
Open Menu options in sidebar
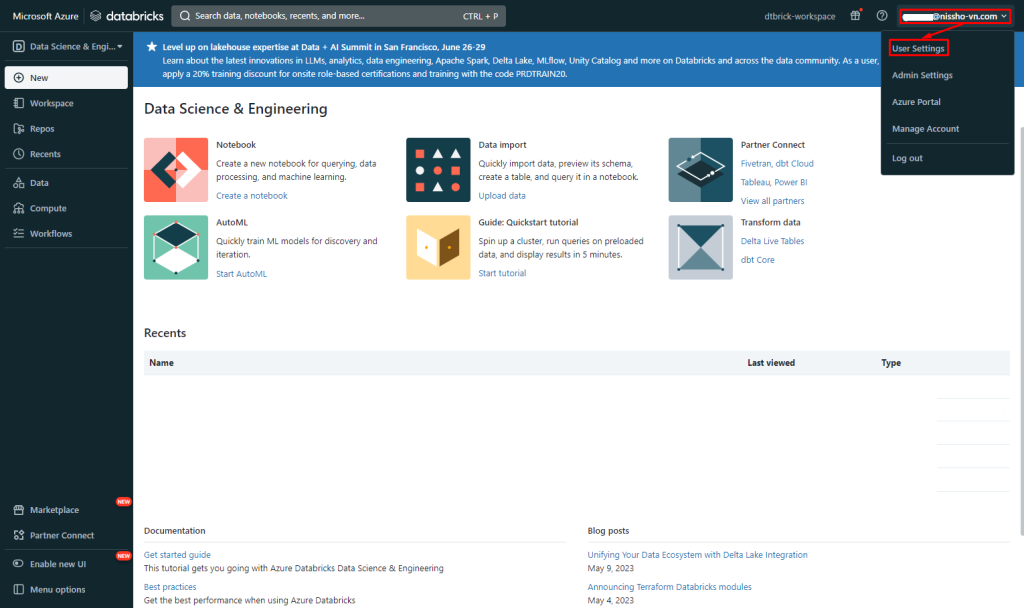tap(57, 590)
